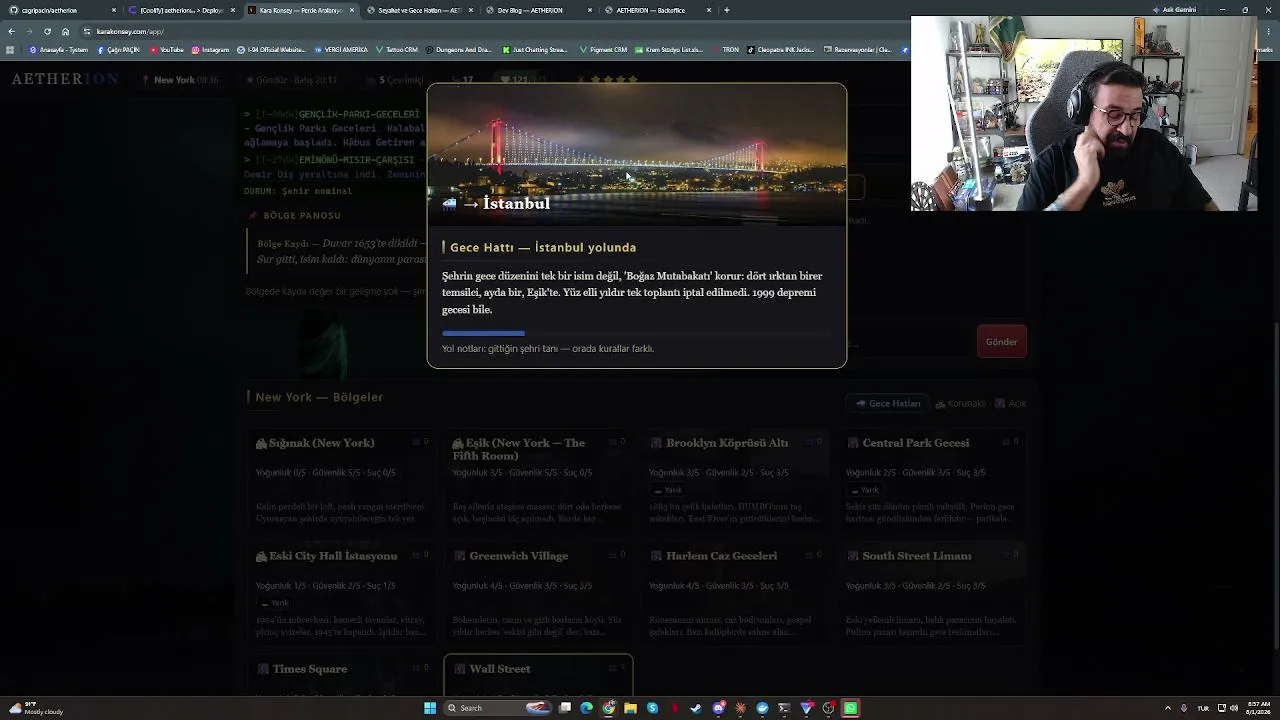The width and height of the screenshot is (1280, 720).
Task: Open a new browser tab
Action: pyautogui.click(x=727, y=10)
